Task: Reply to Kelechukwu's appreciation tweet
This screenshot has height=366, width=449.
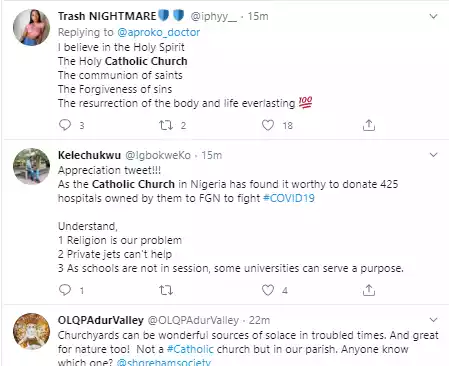Action: click(65, 290)
